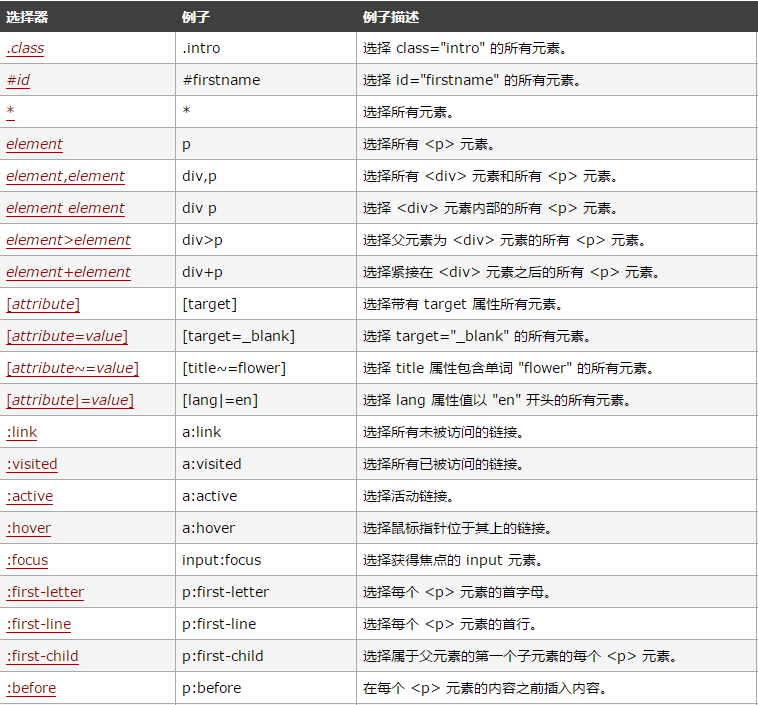Open the :focus selector link

[27, 560]
